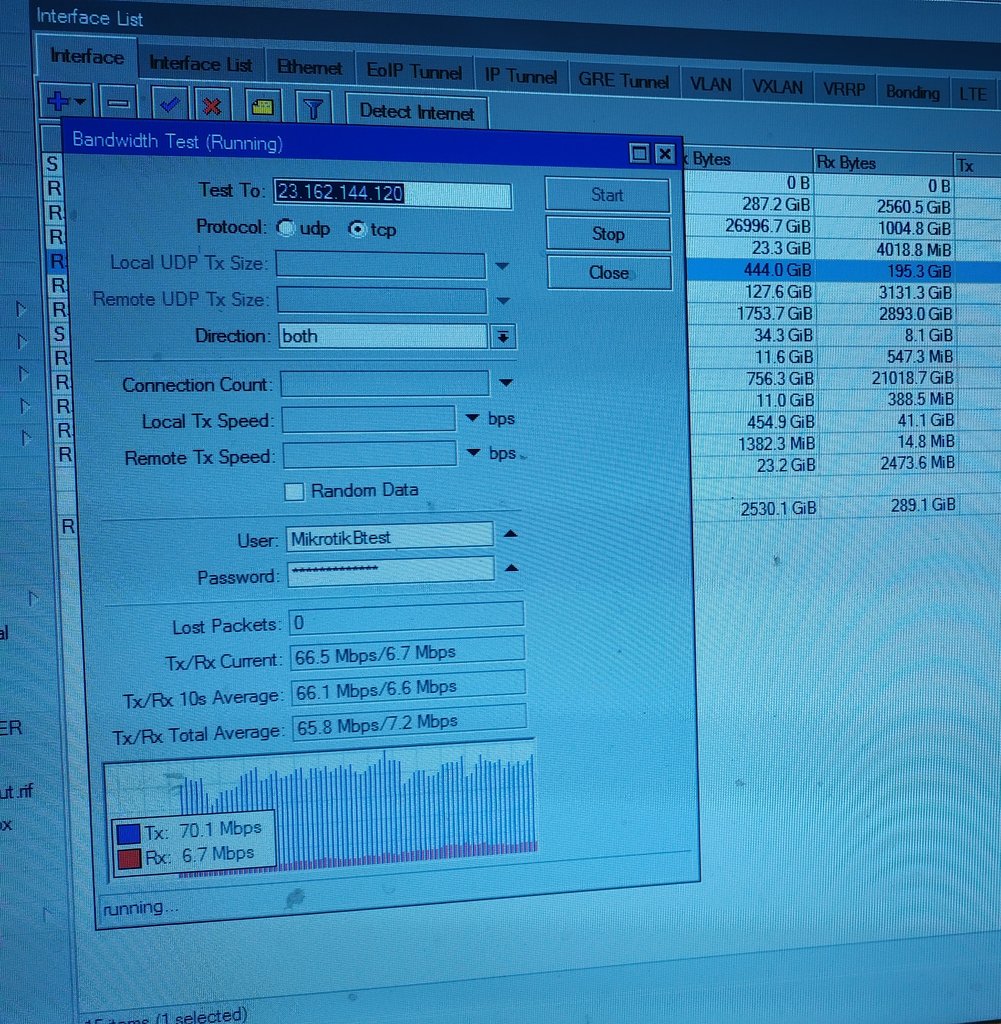1001x1024 pixels.
Task: Click the blue Tx legend swatch
Action: click(x=128, y=835)
